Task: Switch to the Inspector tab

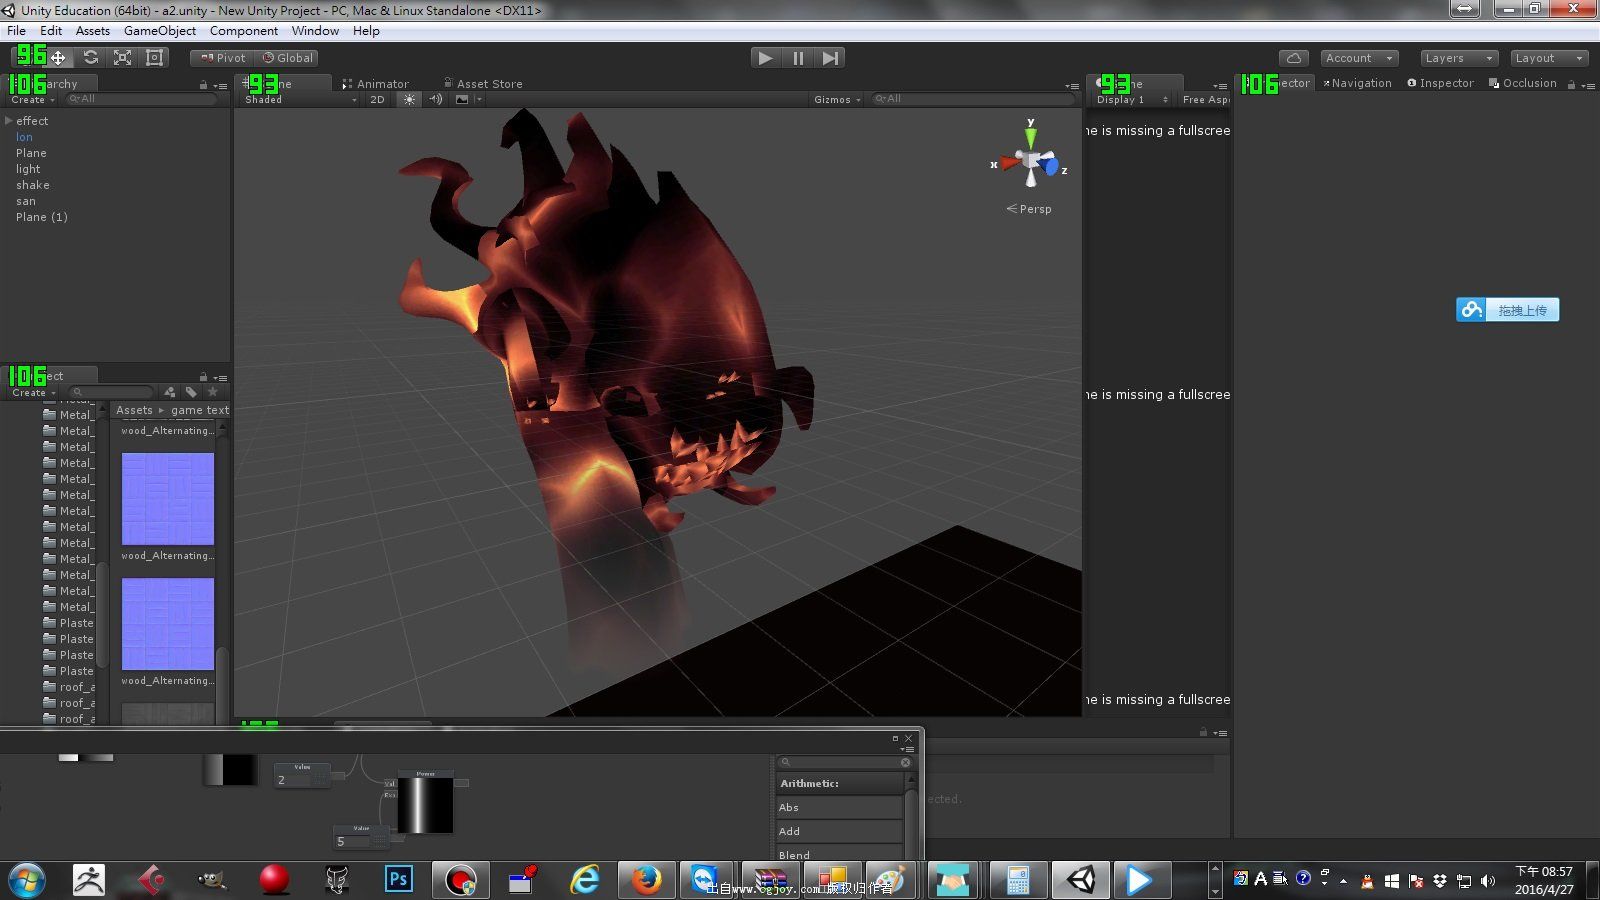Action: coord(1441,83)
